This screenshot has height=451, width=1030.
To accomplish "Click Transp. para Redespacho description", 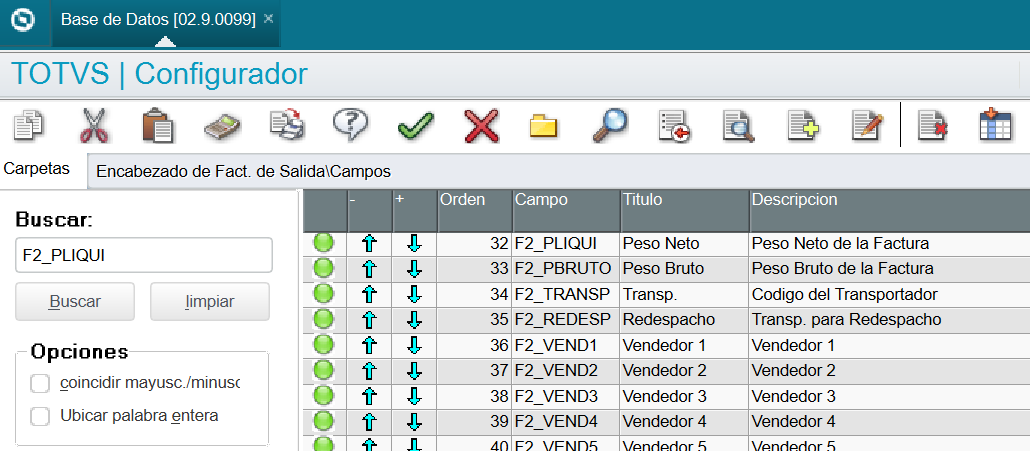I will [x=889, y=320].
